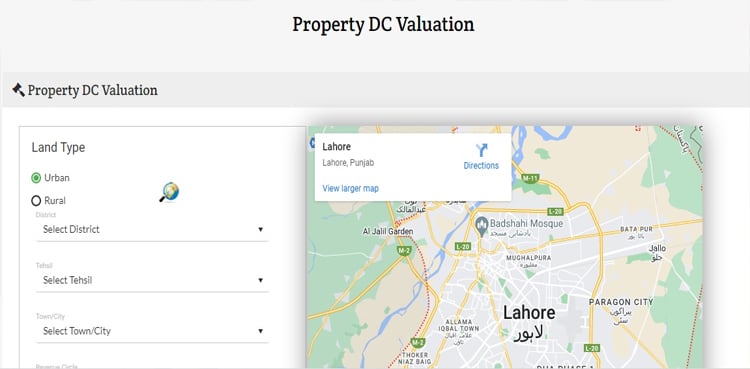Screen dimensions: 750x369
Task: Click the Allama Iqbal Town map label
Action: click(x=459, y=325)
